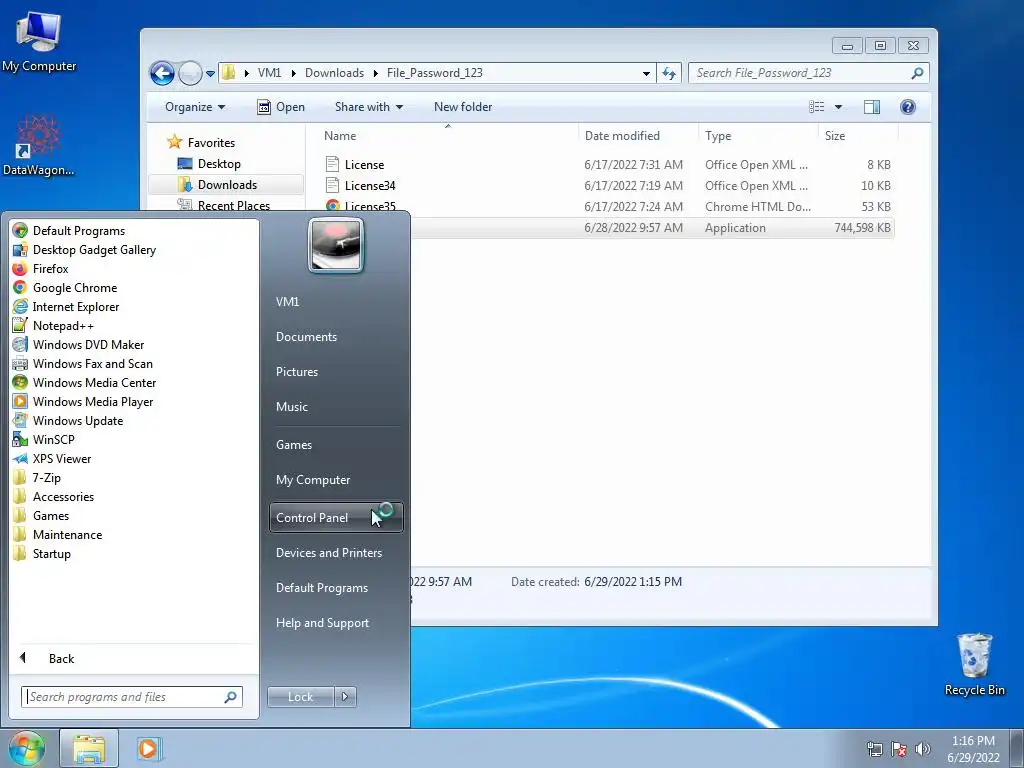Click New folder button
This screenshot has height=768, width=1024.
click(x=462, y=107)
